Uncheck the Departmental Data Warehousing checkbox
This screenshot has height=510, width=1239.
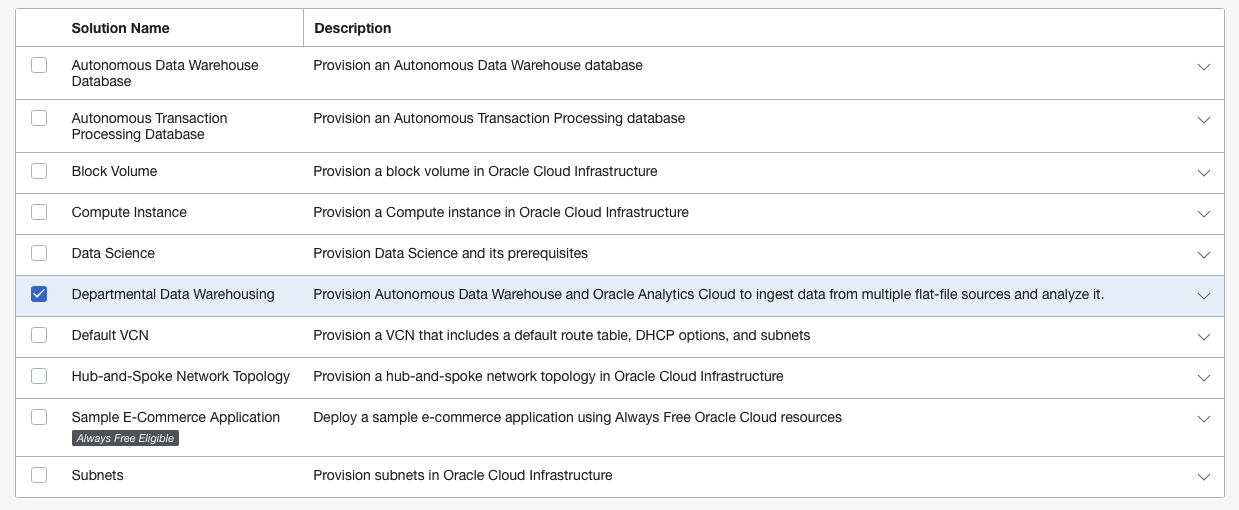[x=39, y=294]
